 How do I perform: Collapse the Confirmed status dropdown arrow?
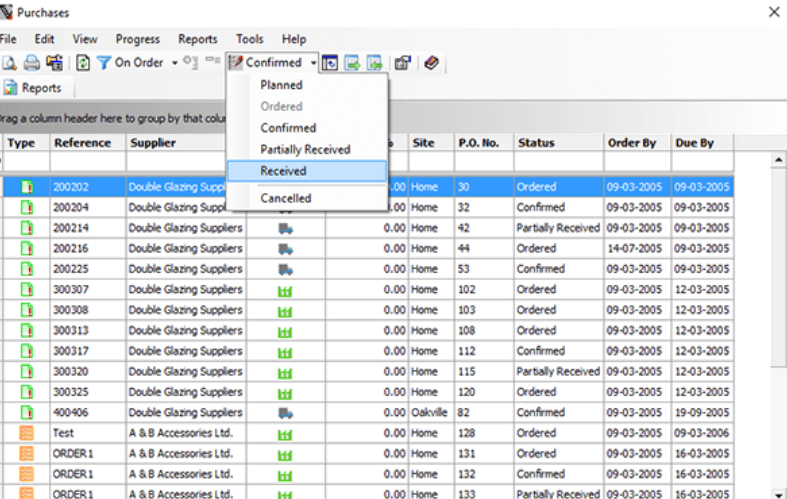tap(313, 63)
